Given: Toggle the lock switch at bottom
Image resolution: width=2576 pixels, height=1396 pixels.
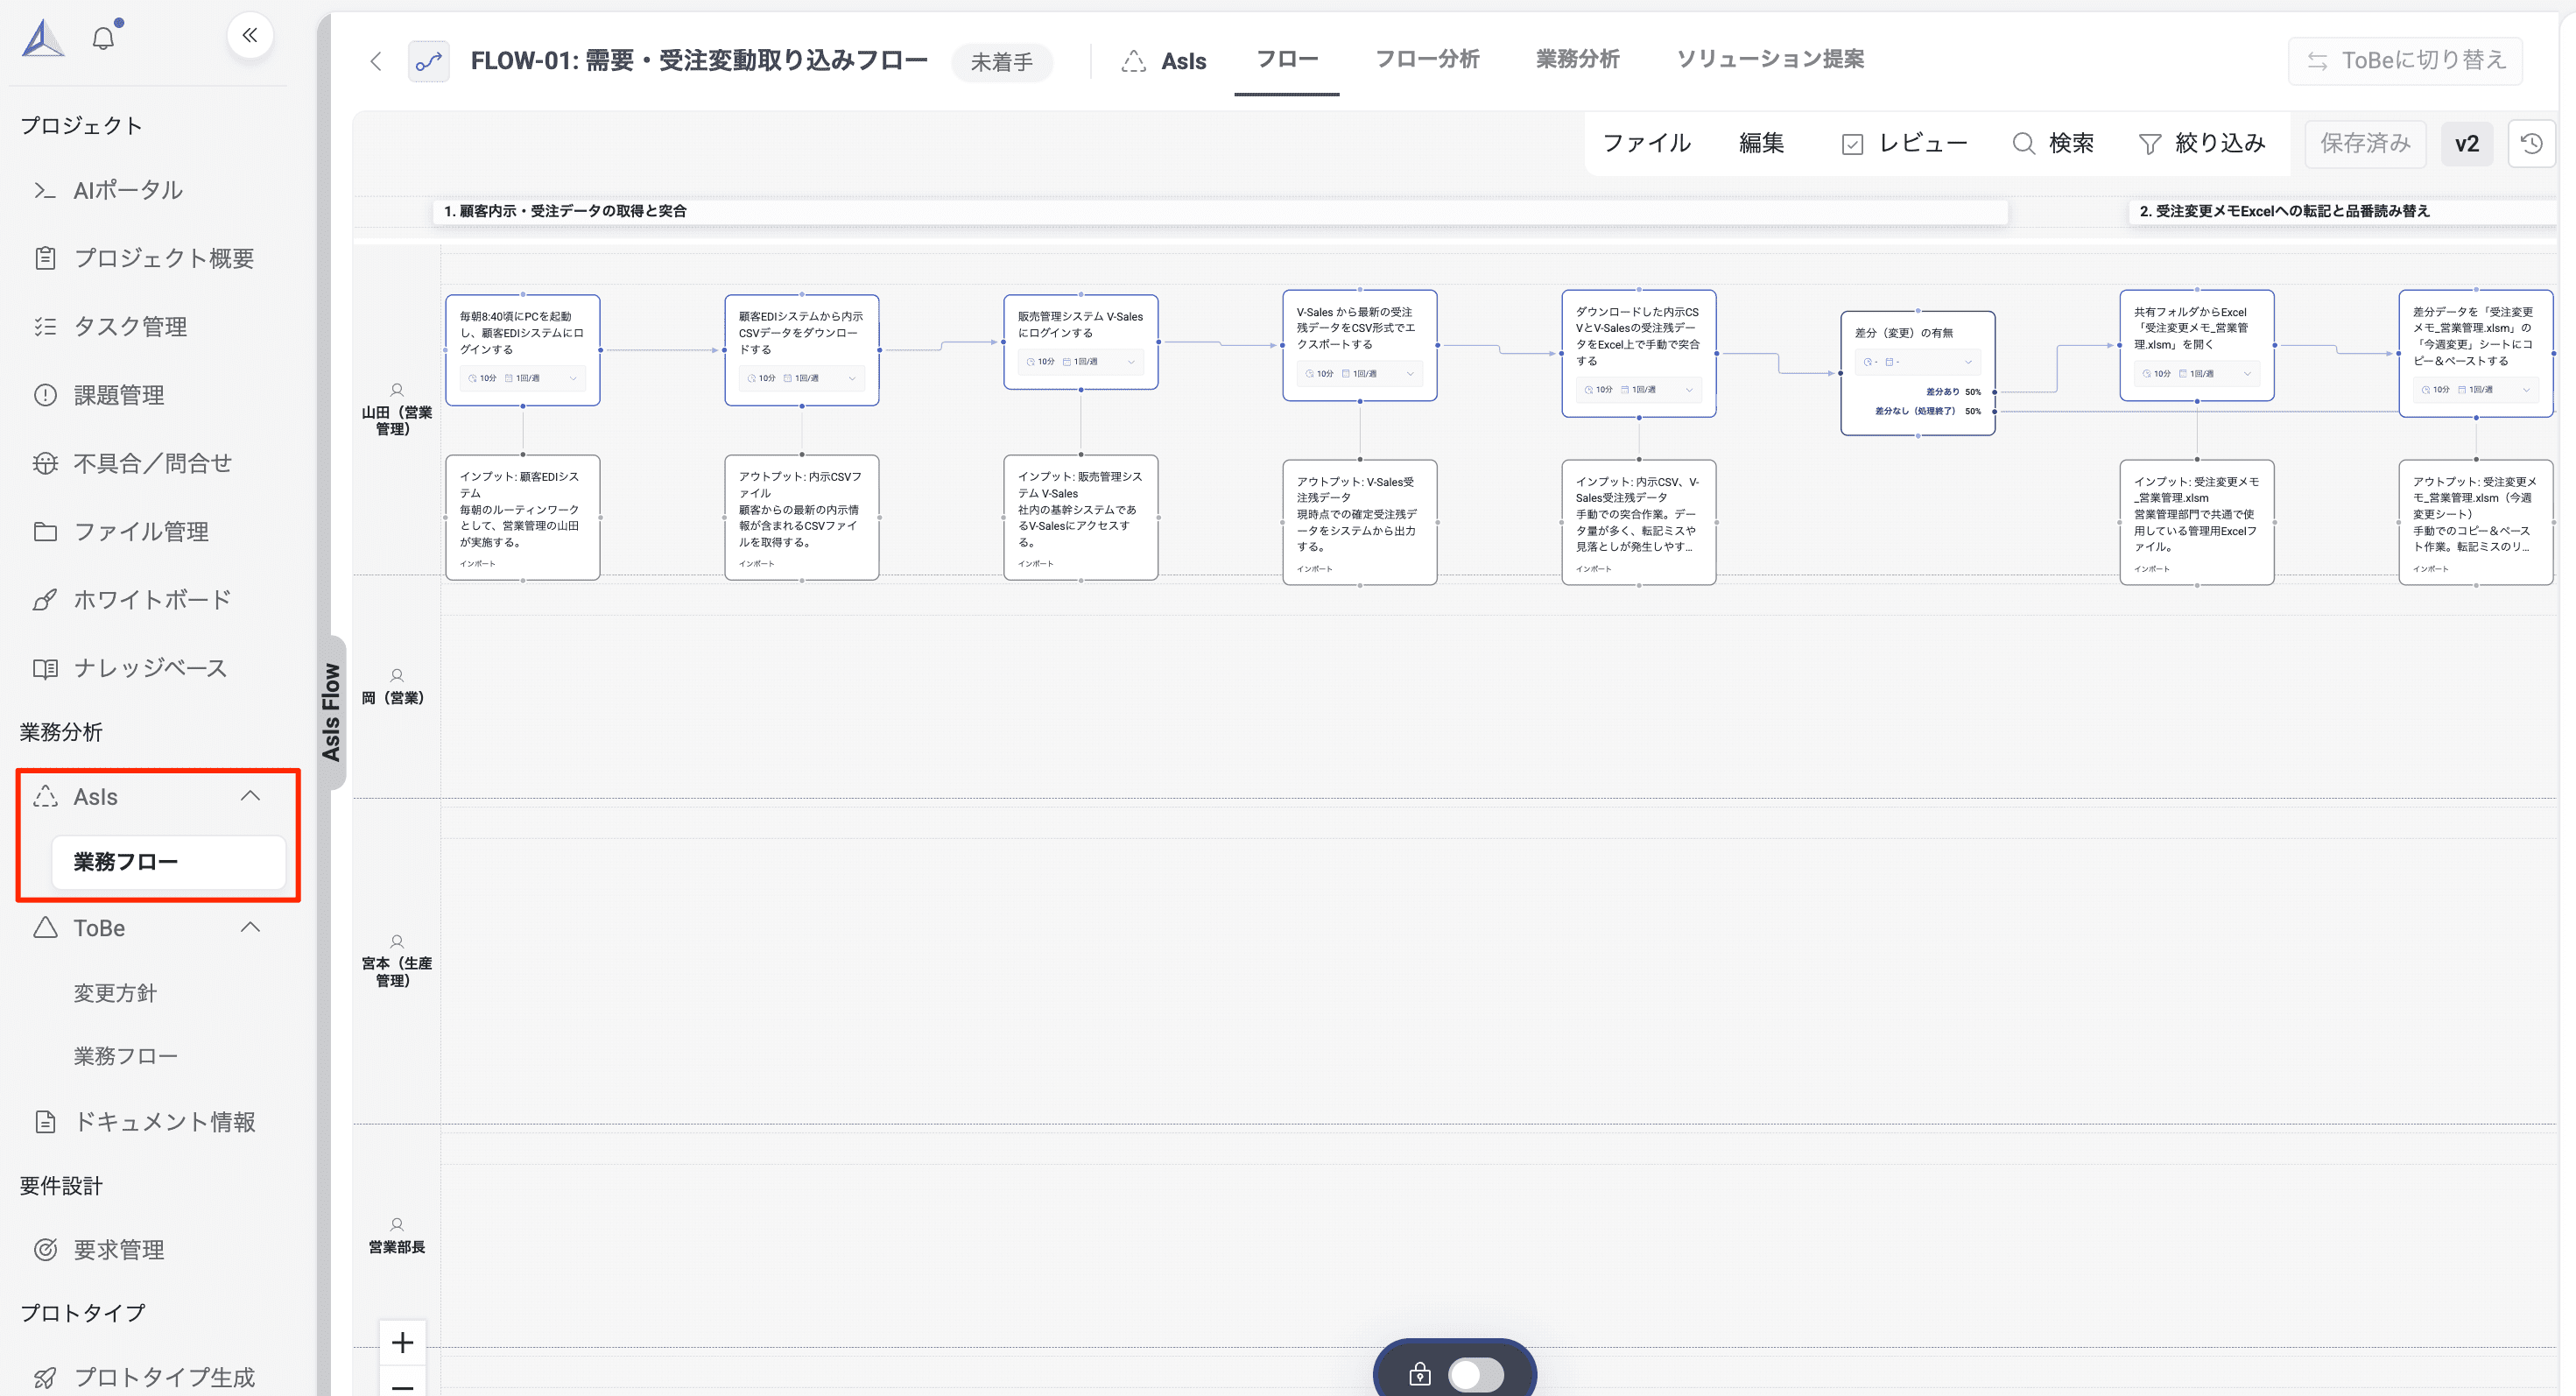Looking at the screenshot, I should (1475, 1374).
